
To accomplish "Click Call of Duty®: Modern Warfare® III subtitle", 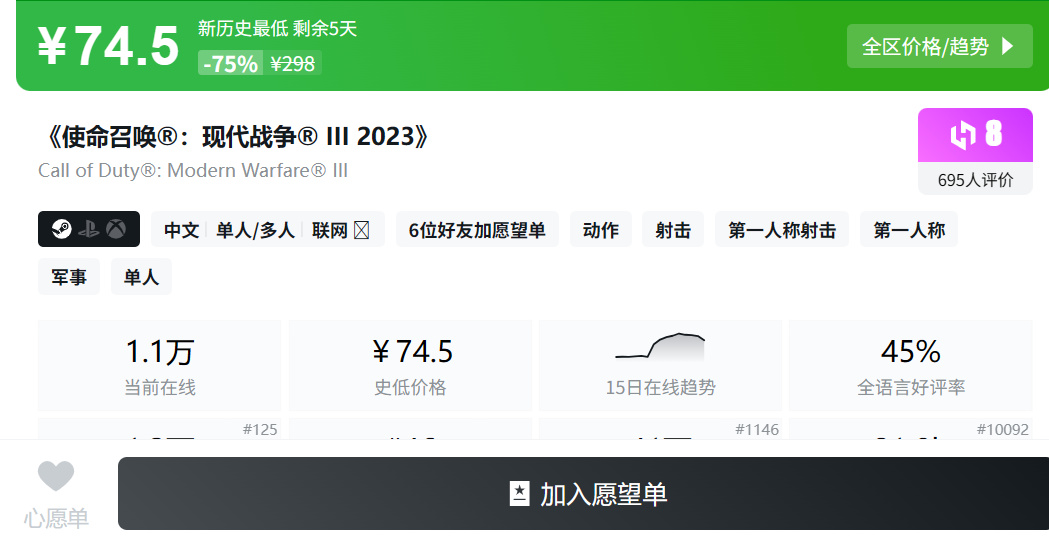I will click(193, 171).
